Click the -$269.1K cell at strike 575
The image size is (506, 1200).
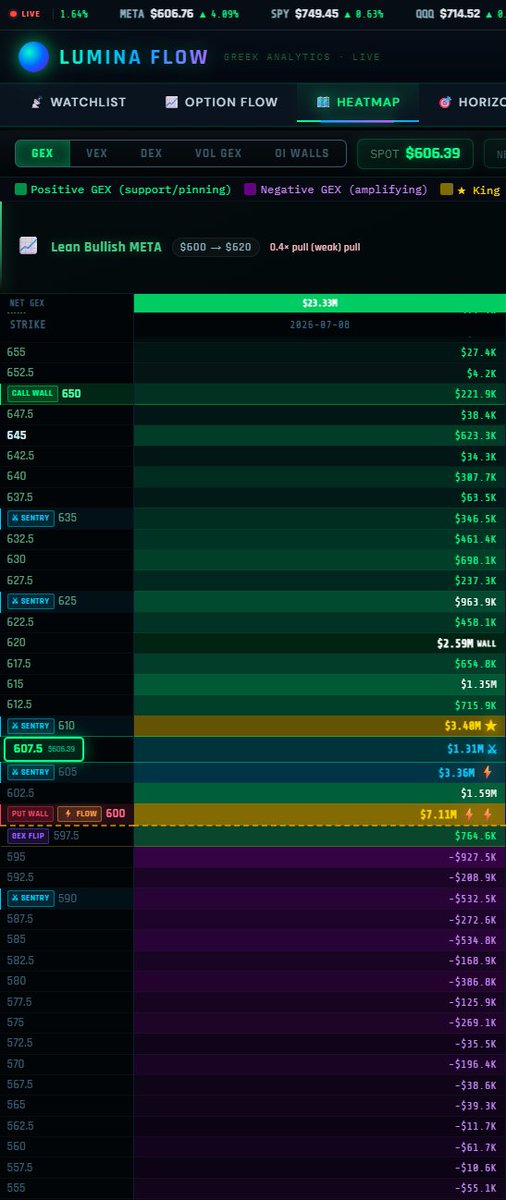(x=320, y=1023)
